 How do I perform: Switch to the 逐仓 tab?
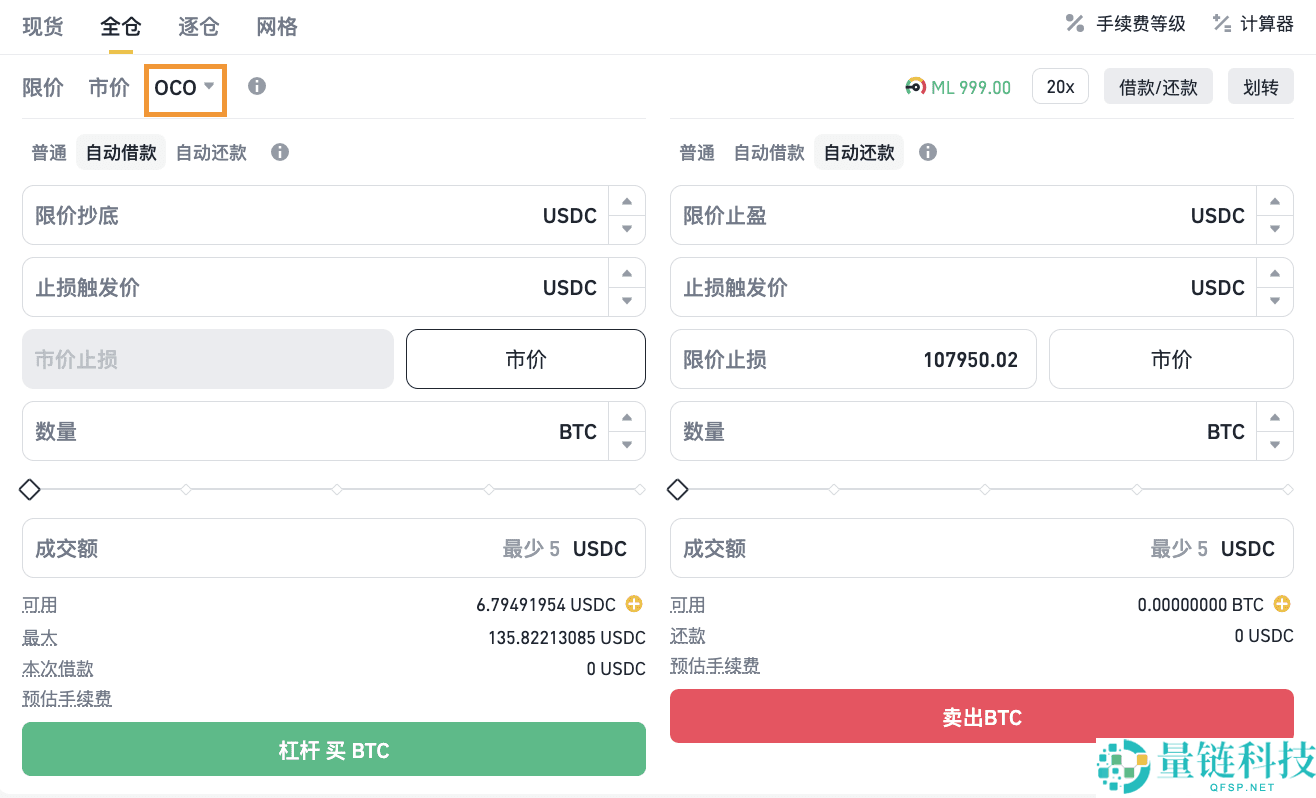click(x=197, y=27)
